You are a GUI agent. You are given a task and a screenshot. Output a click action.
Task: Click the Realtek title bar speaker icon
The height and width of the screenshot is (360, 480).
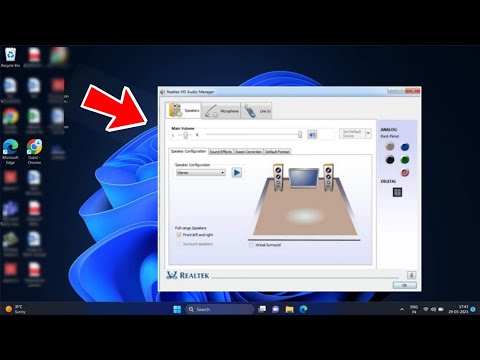162,92
